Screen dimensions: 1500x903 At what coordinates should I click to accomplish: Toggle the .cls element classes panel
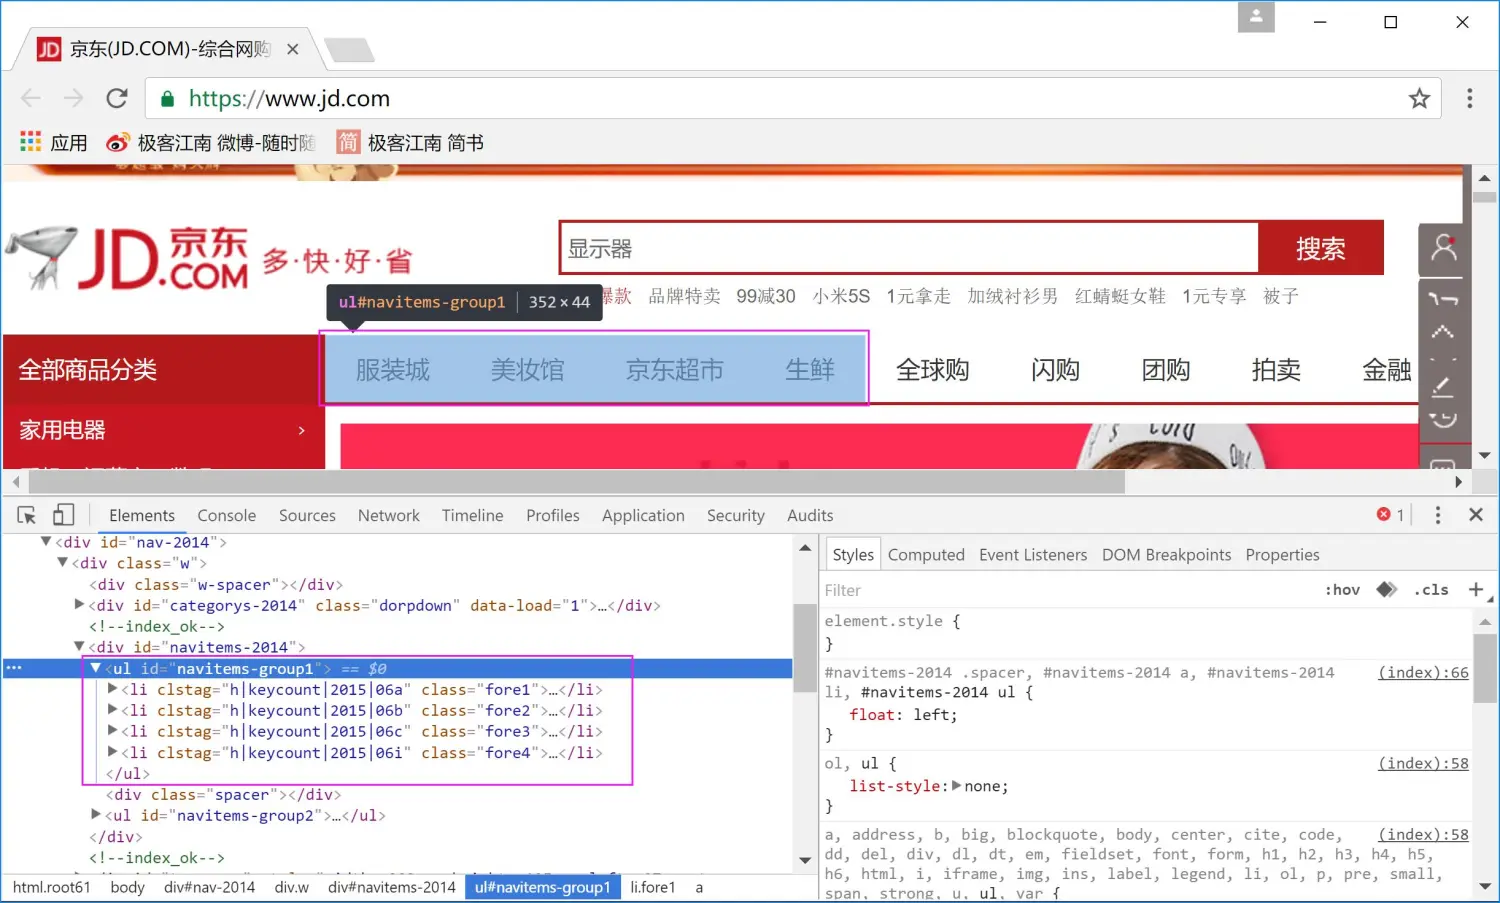coord(1432,590)
